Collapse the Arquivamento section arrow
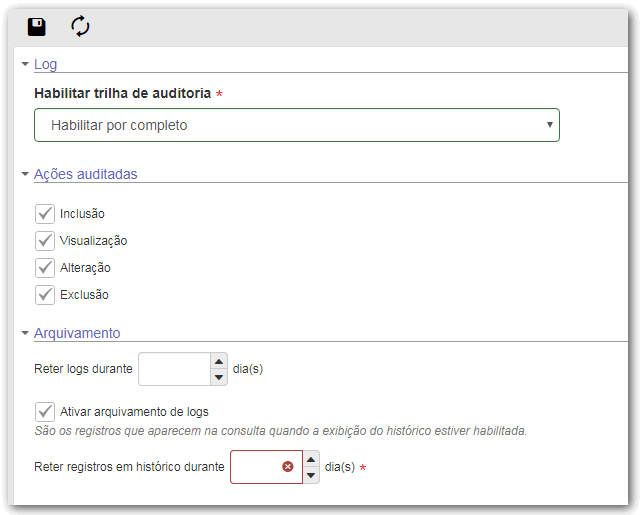 click(25, 333)
